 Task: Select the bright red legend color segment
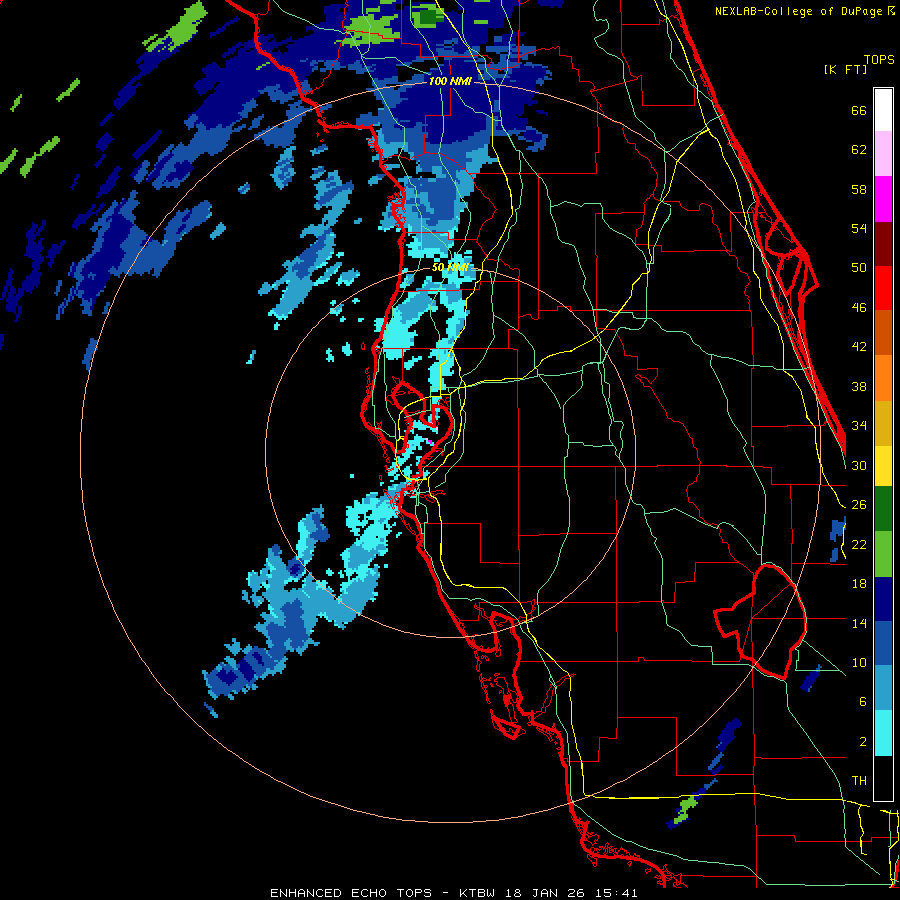pyautogui.click(x=883, y=288)
